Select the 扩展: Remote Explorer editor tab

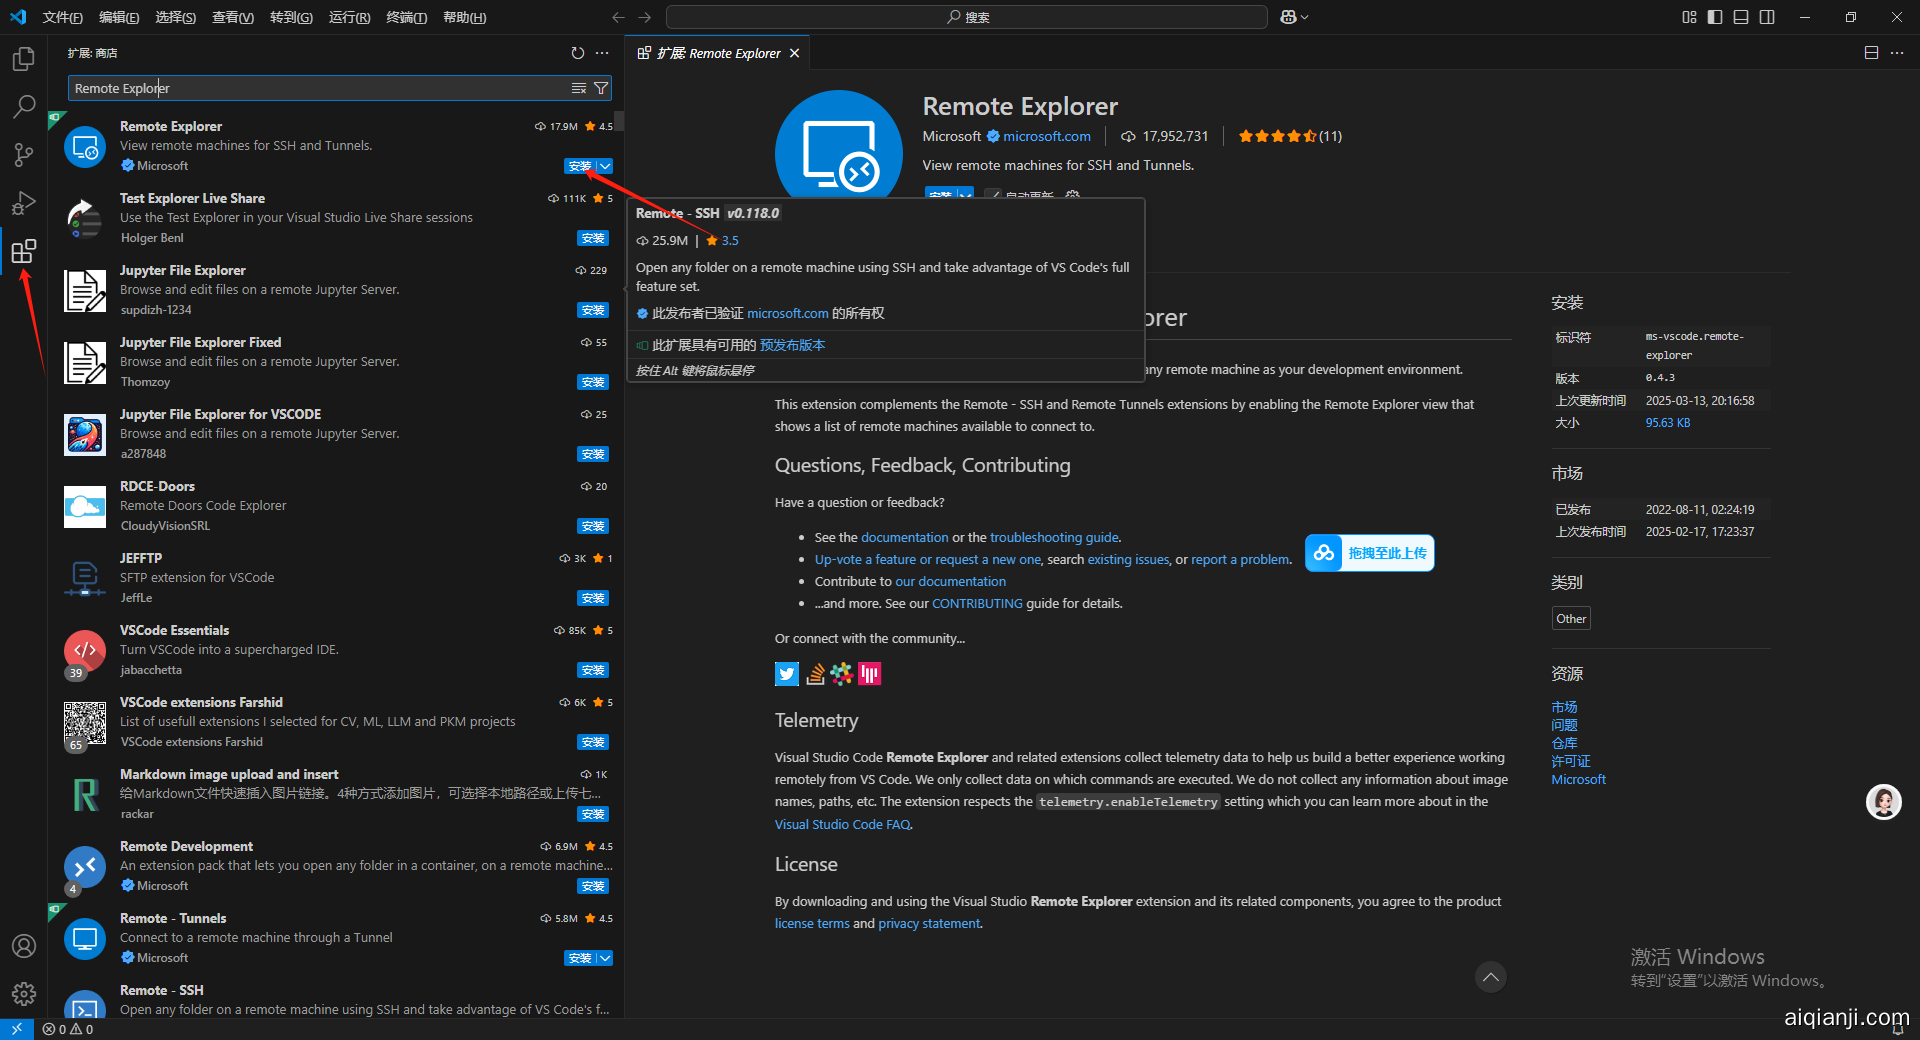tap(718, 53)
